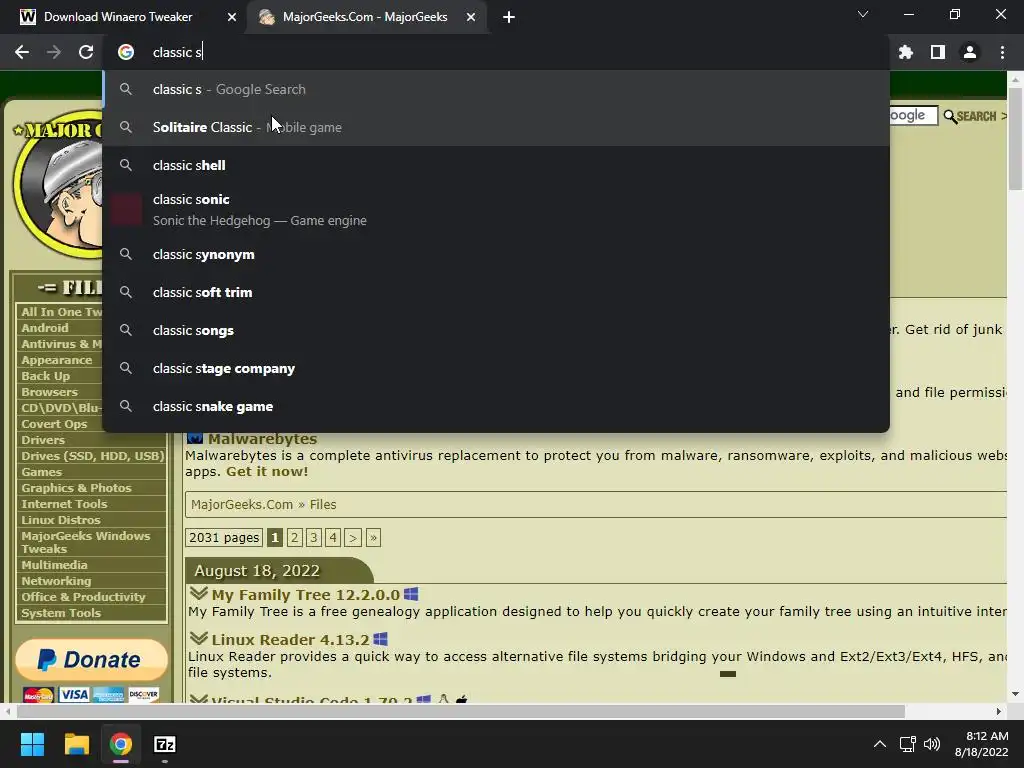Go to next page with > button
The height and width of the screenshot is (768, 1024).
coord(353,537)
